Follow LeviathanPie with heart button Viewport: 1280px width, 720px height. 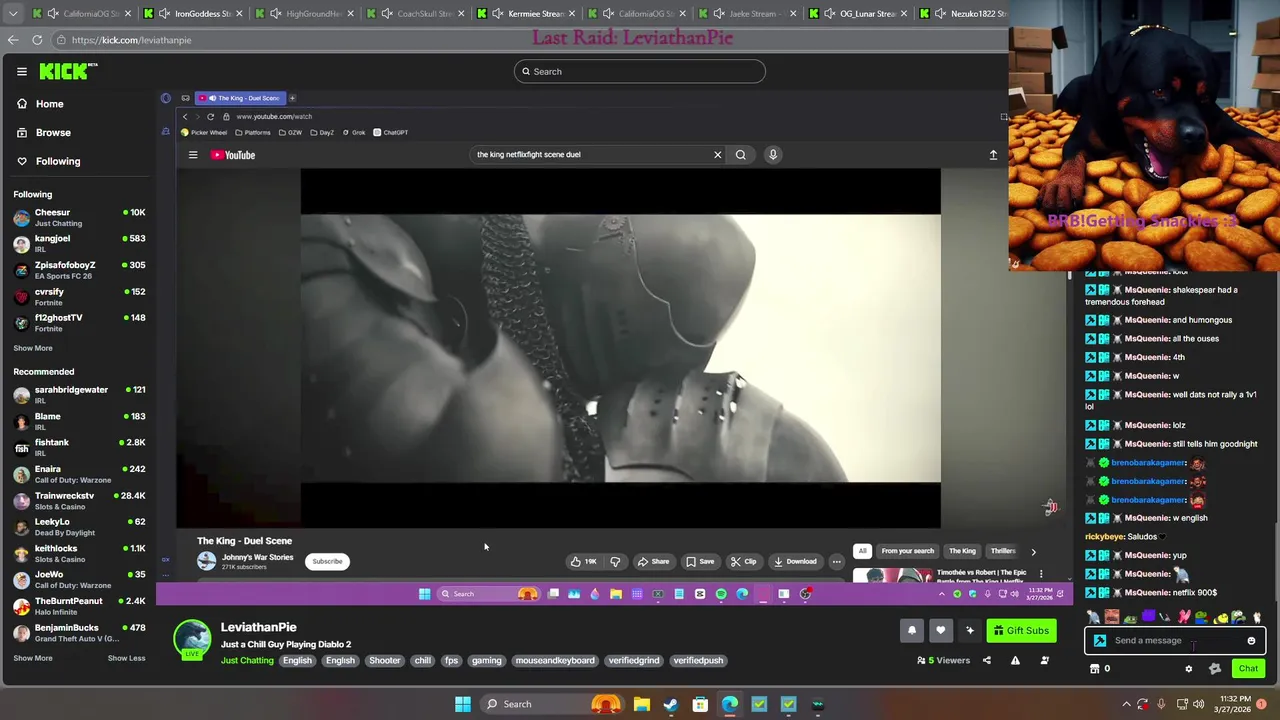pos(940,630)
